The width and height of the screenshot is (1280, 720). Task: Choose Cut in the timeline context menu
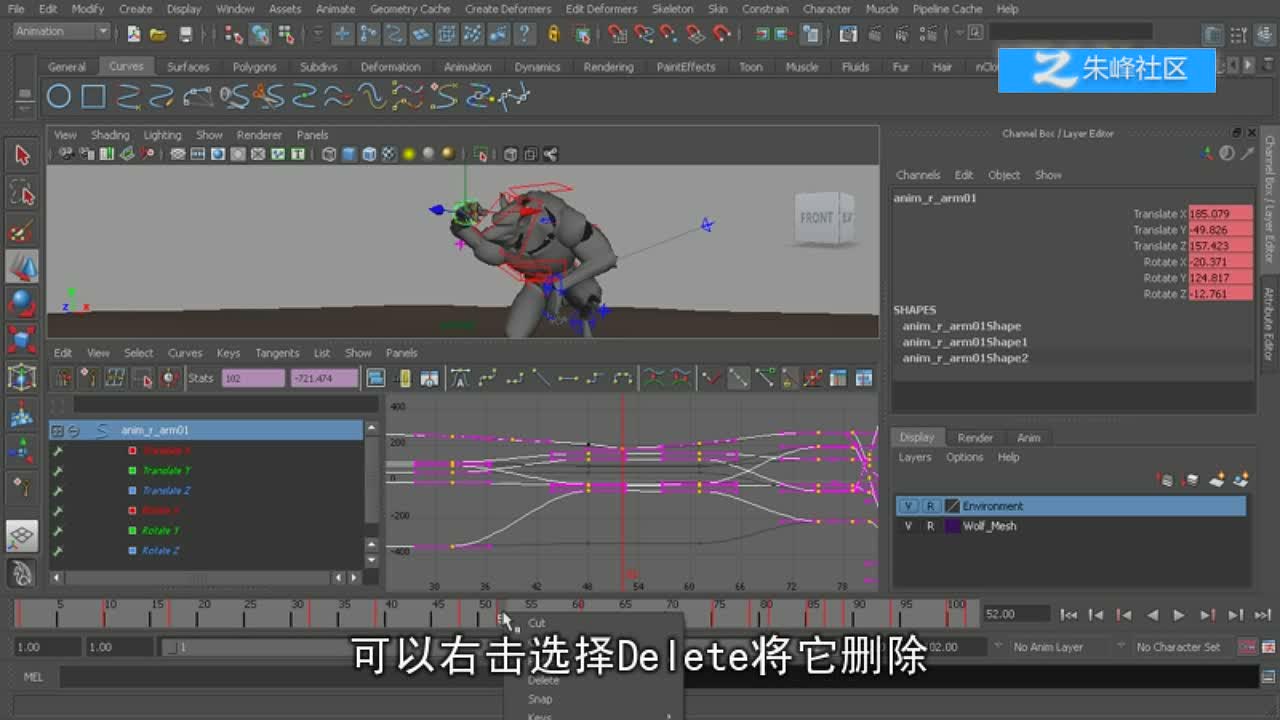537,623
